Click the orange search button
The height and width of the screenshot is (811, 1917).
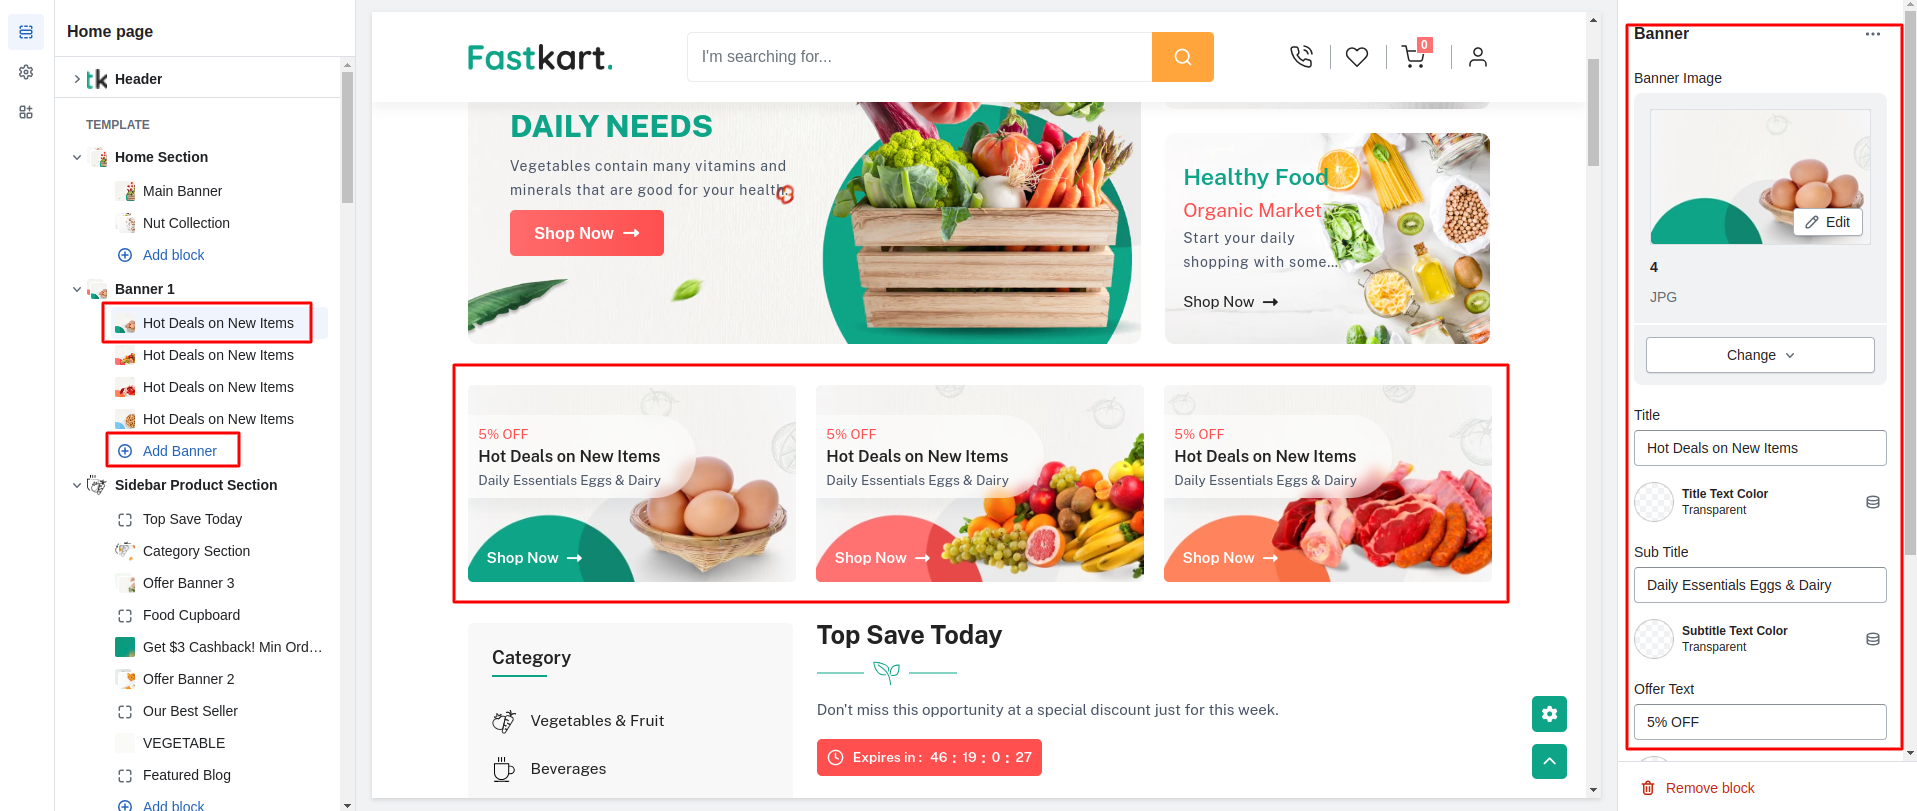click(x=1182, y=57)
